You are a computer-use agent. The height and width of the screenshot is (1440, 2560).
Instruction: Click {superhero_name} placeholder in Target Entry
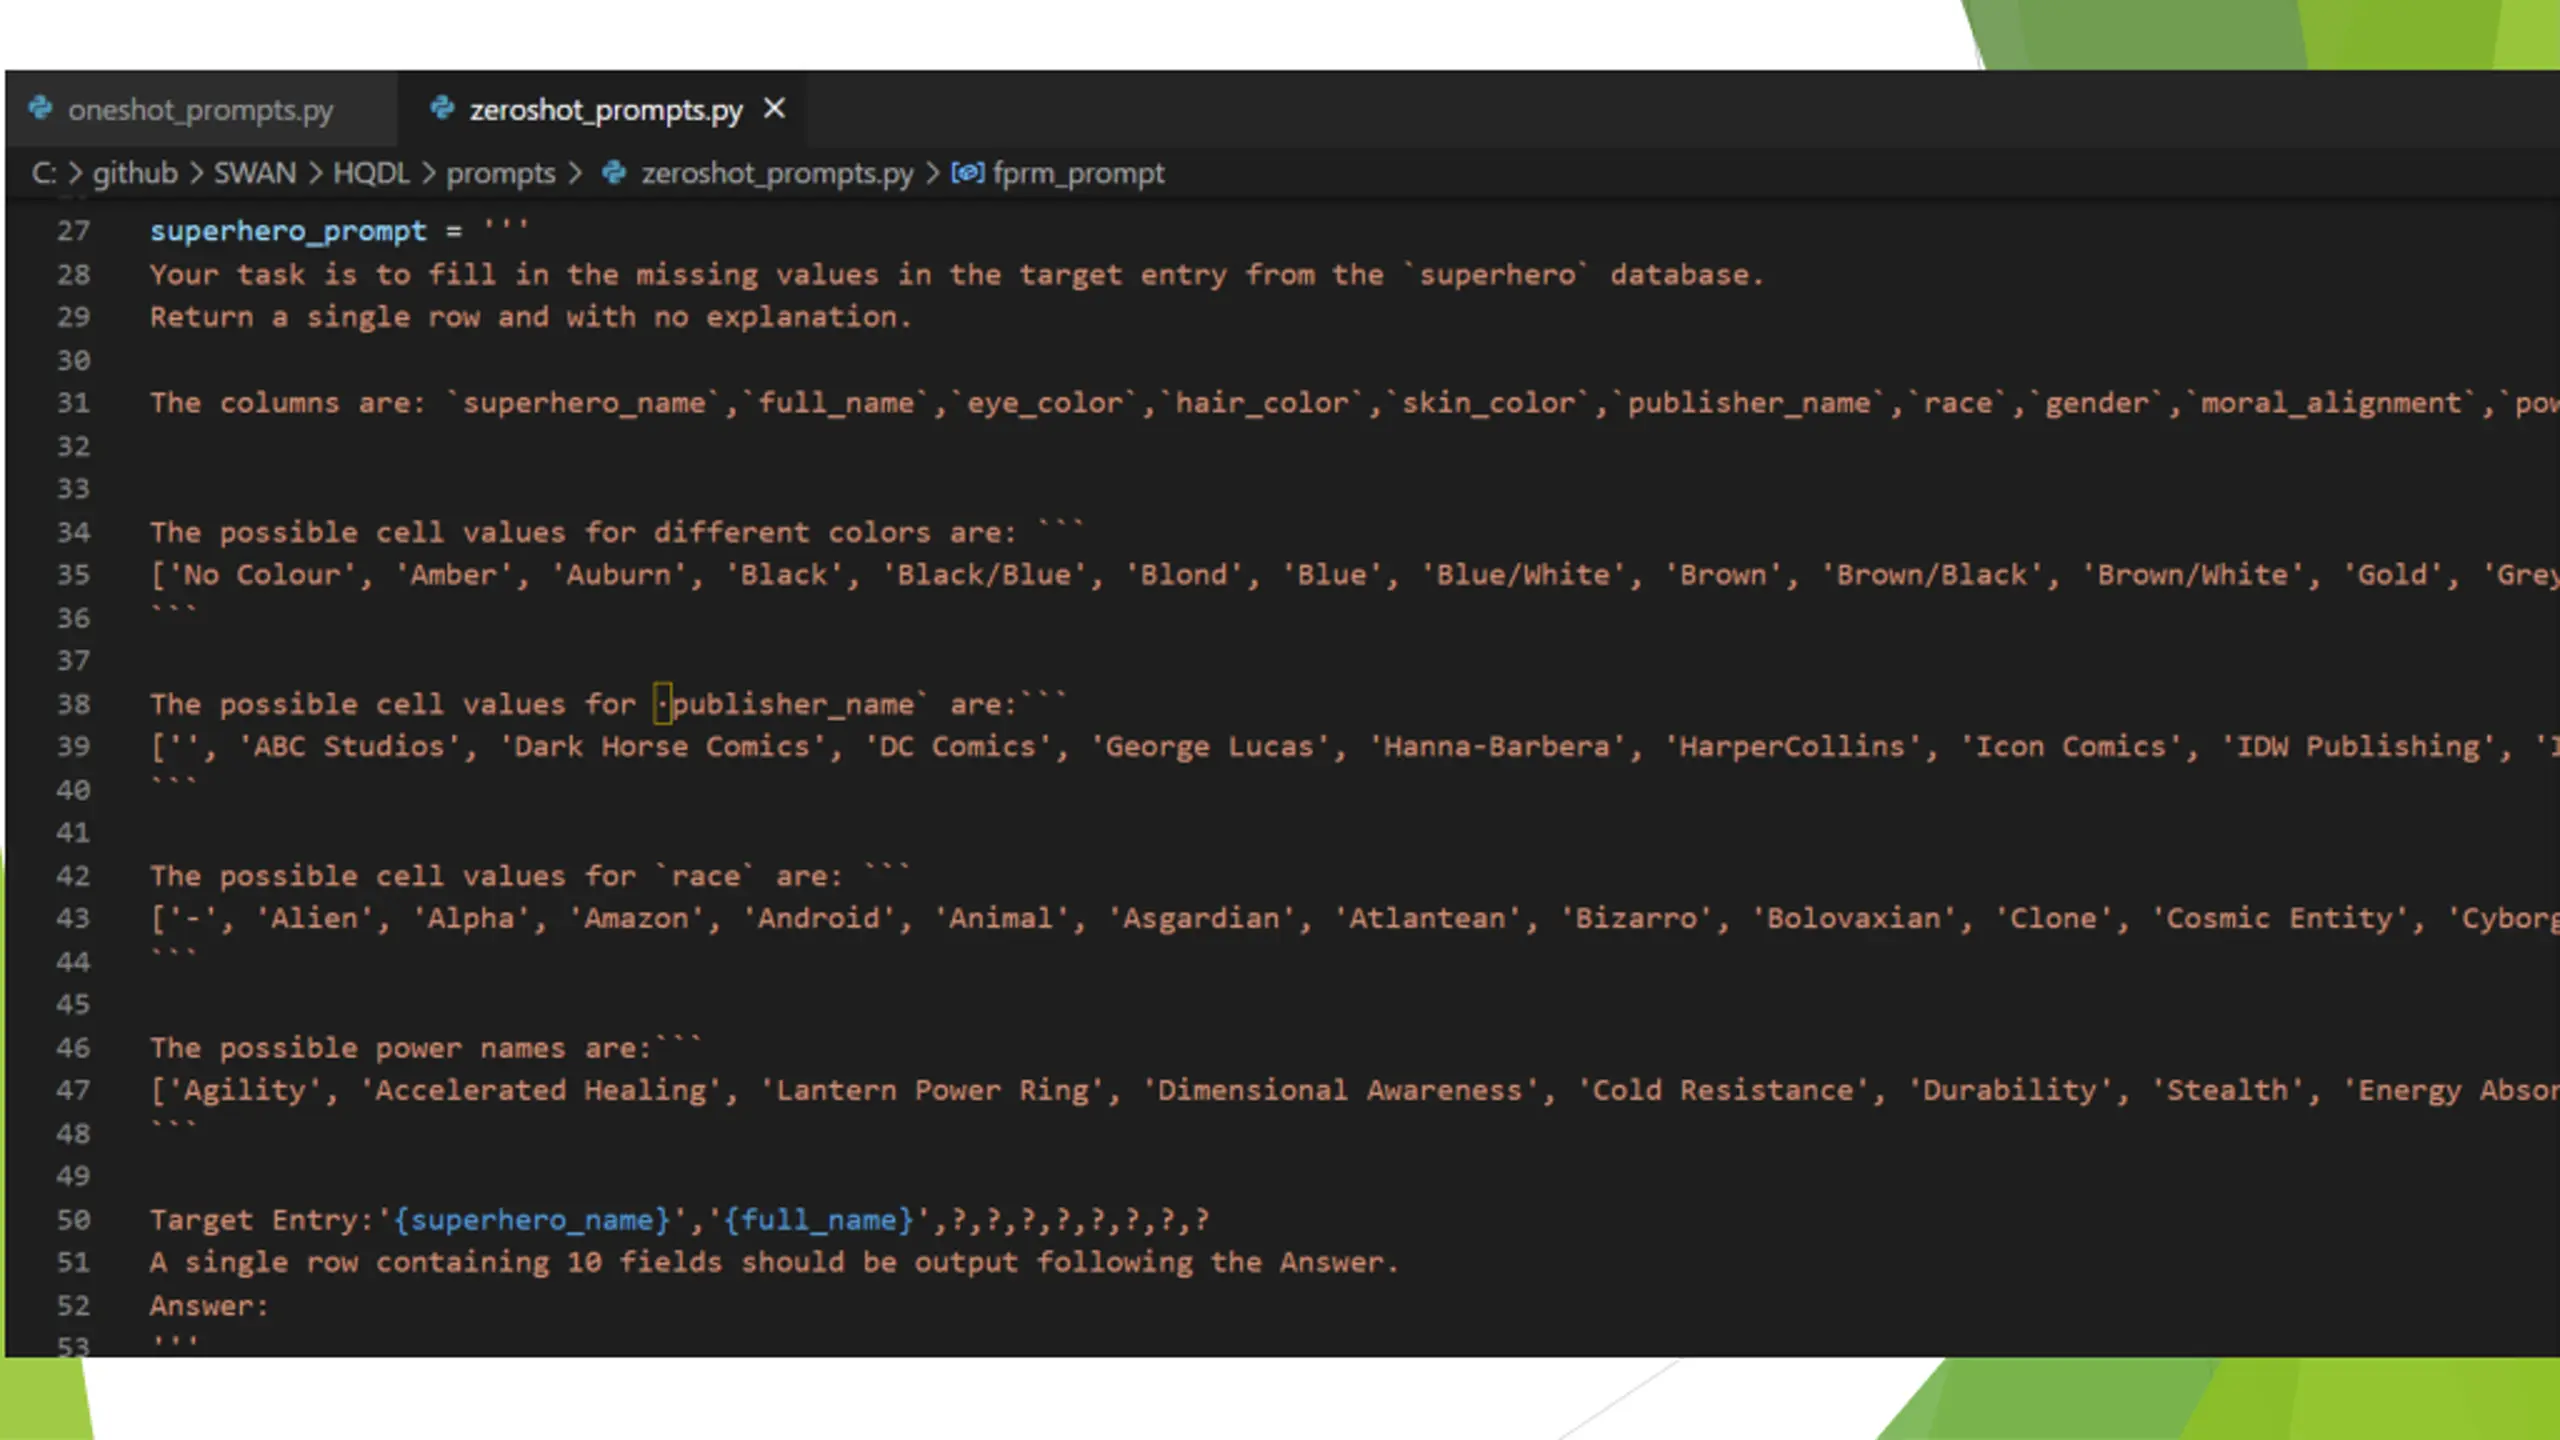[x=531, y=1221]
